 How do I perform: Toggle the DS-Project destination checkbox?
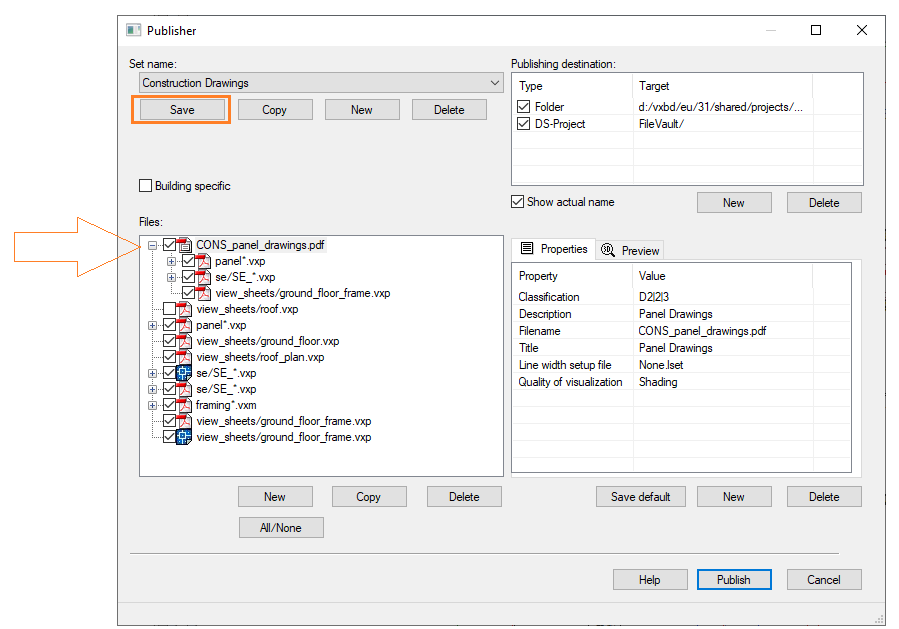tap(524, 124)
